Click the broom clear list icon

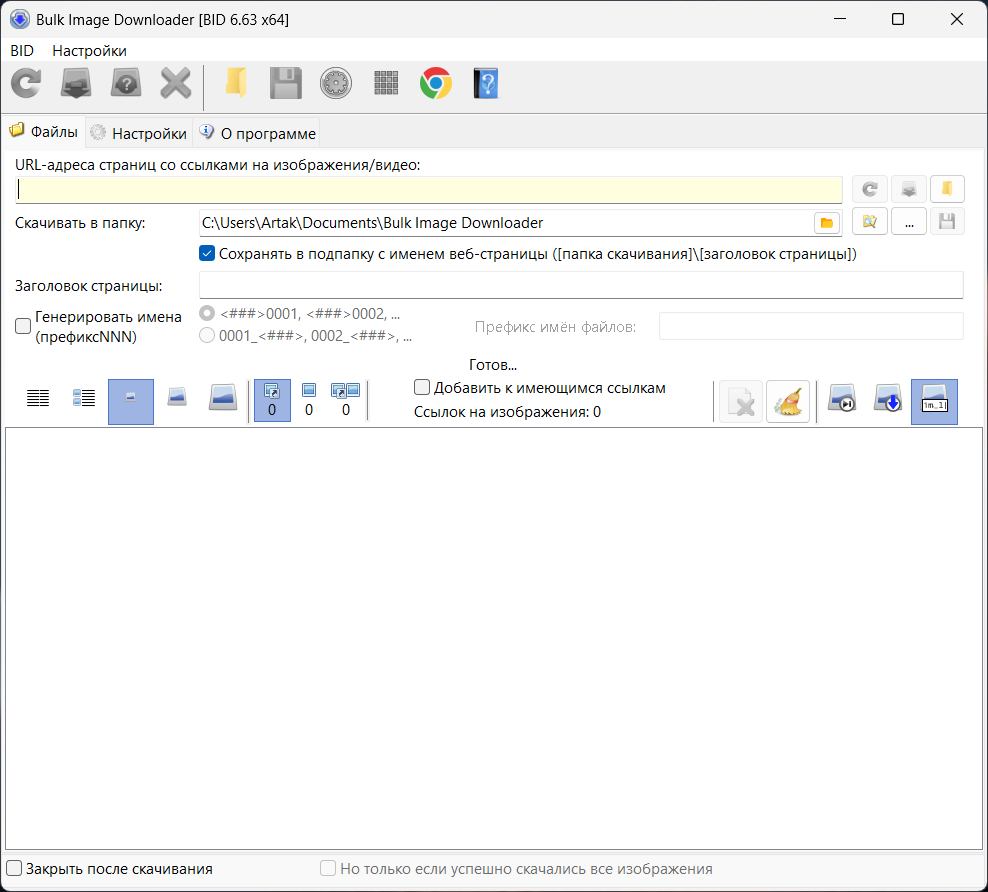point(788,401)
